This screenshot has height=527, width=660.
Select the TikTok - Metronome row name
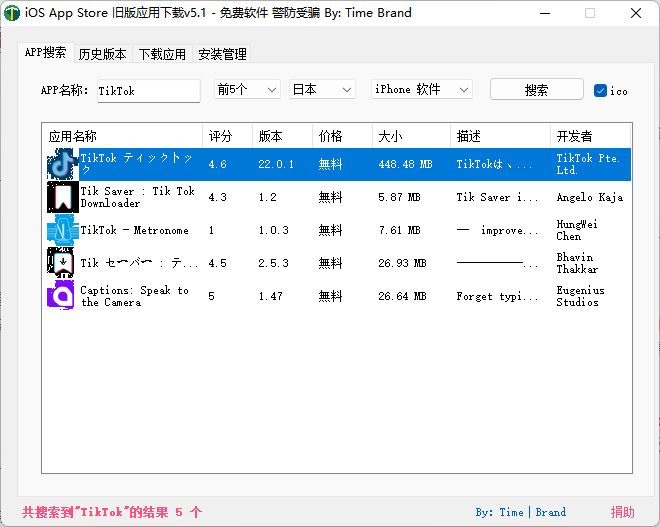pos(134,230)
